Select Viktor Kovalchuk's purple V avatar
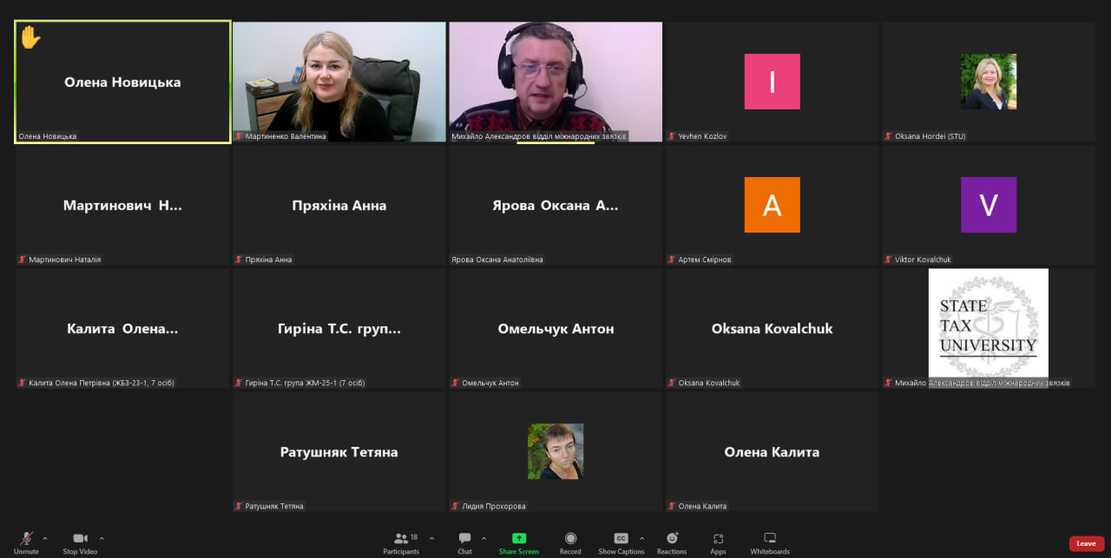 (988, 205)
